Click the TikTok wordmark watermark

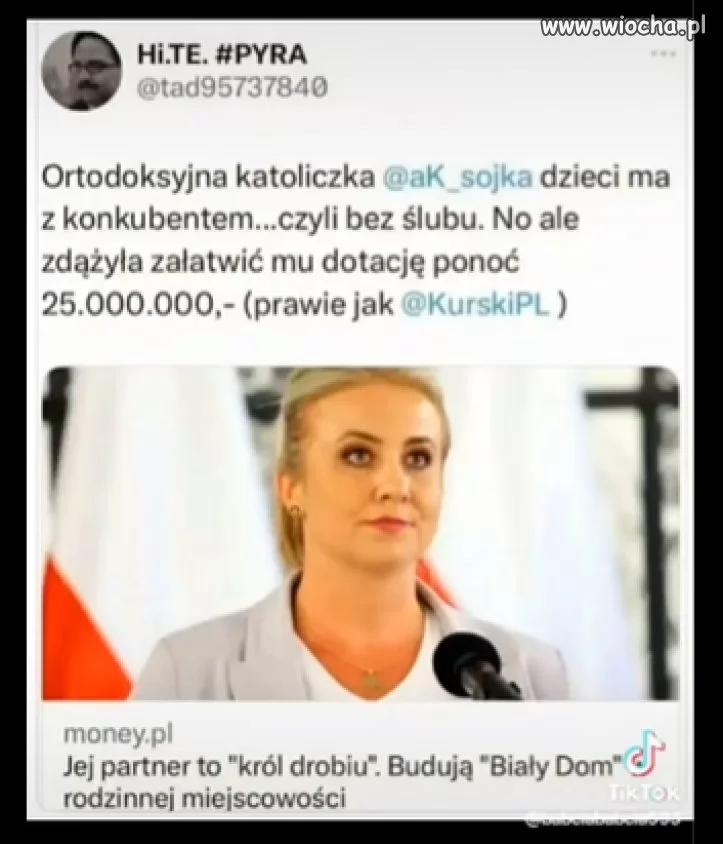click(645, 792)
